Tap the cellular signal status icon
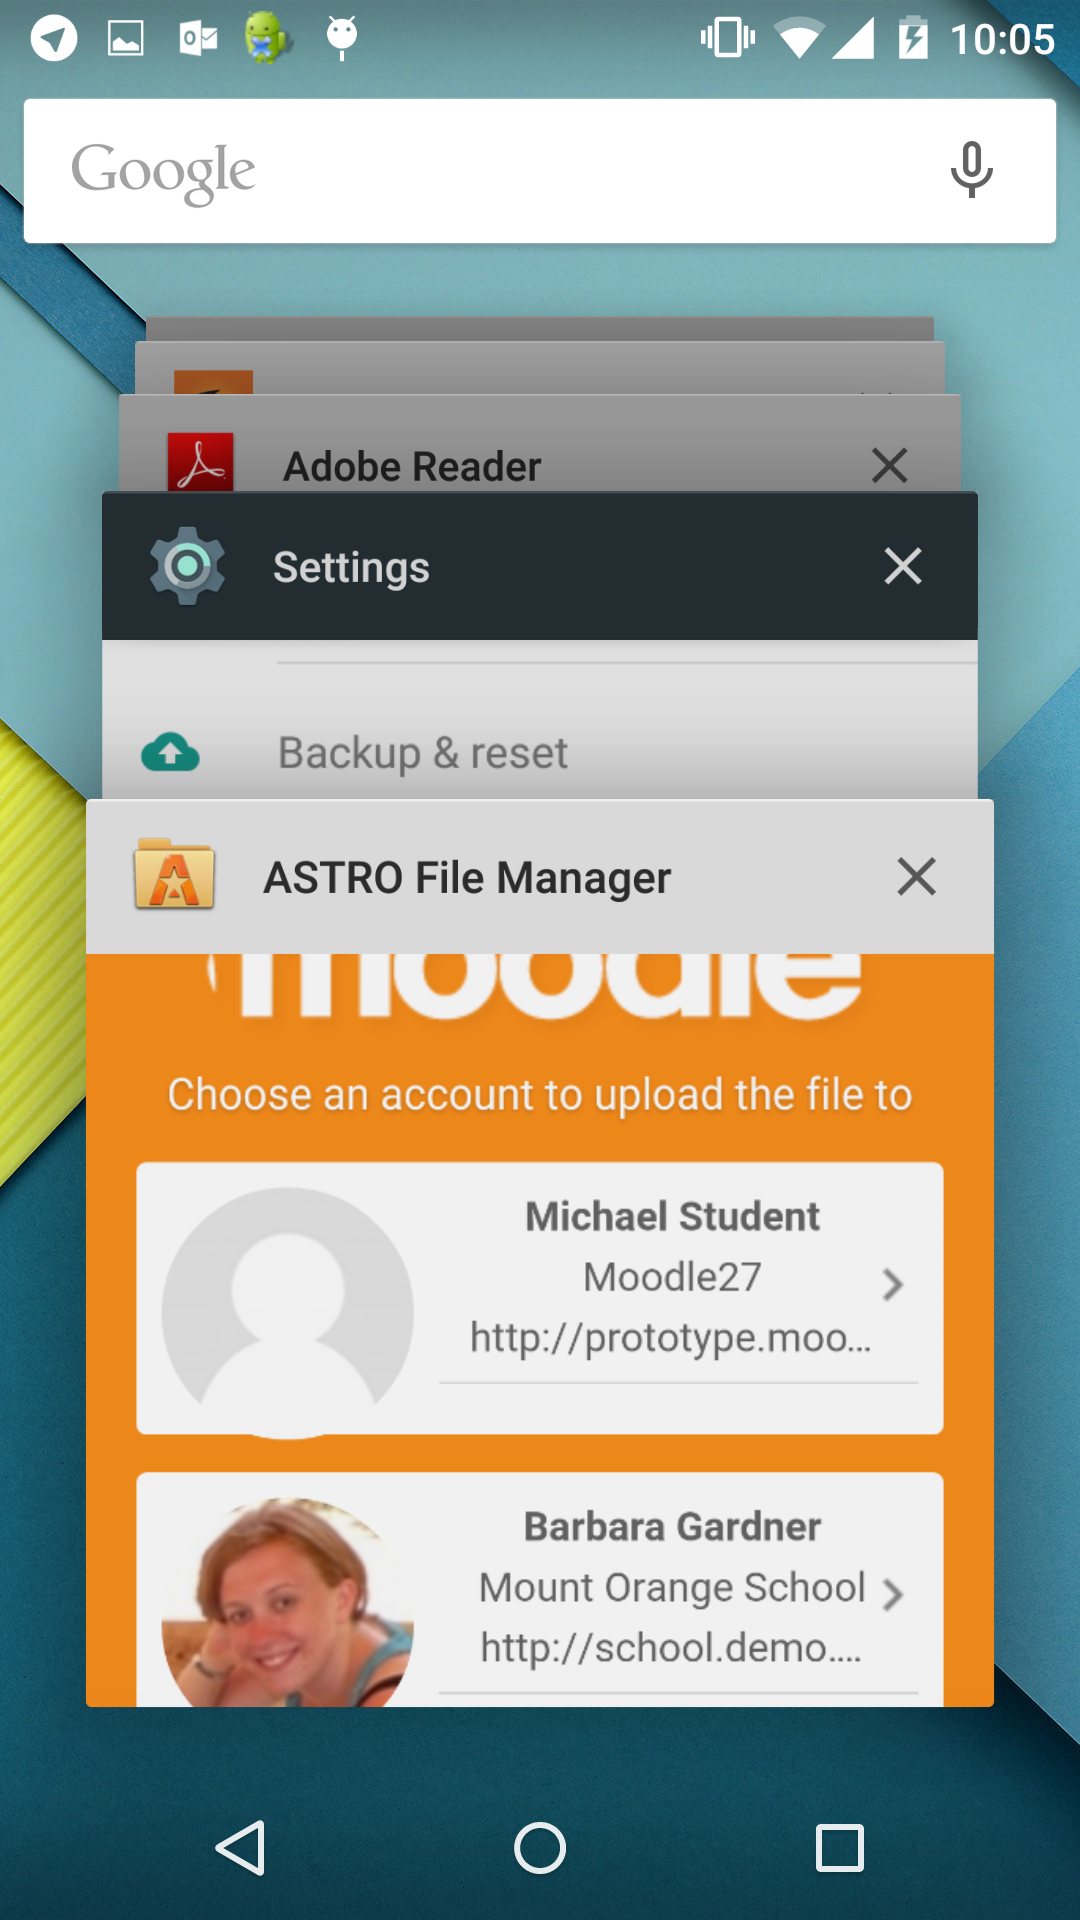Image resolution: width=1080 pixels, height=1920 pixels. click(854, 39)
